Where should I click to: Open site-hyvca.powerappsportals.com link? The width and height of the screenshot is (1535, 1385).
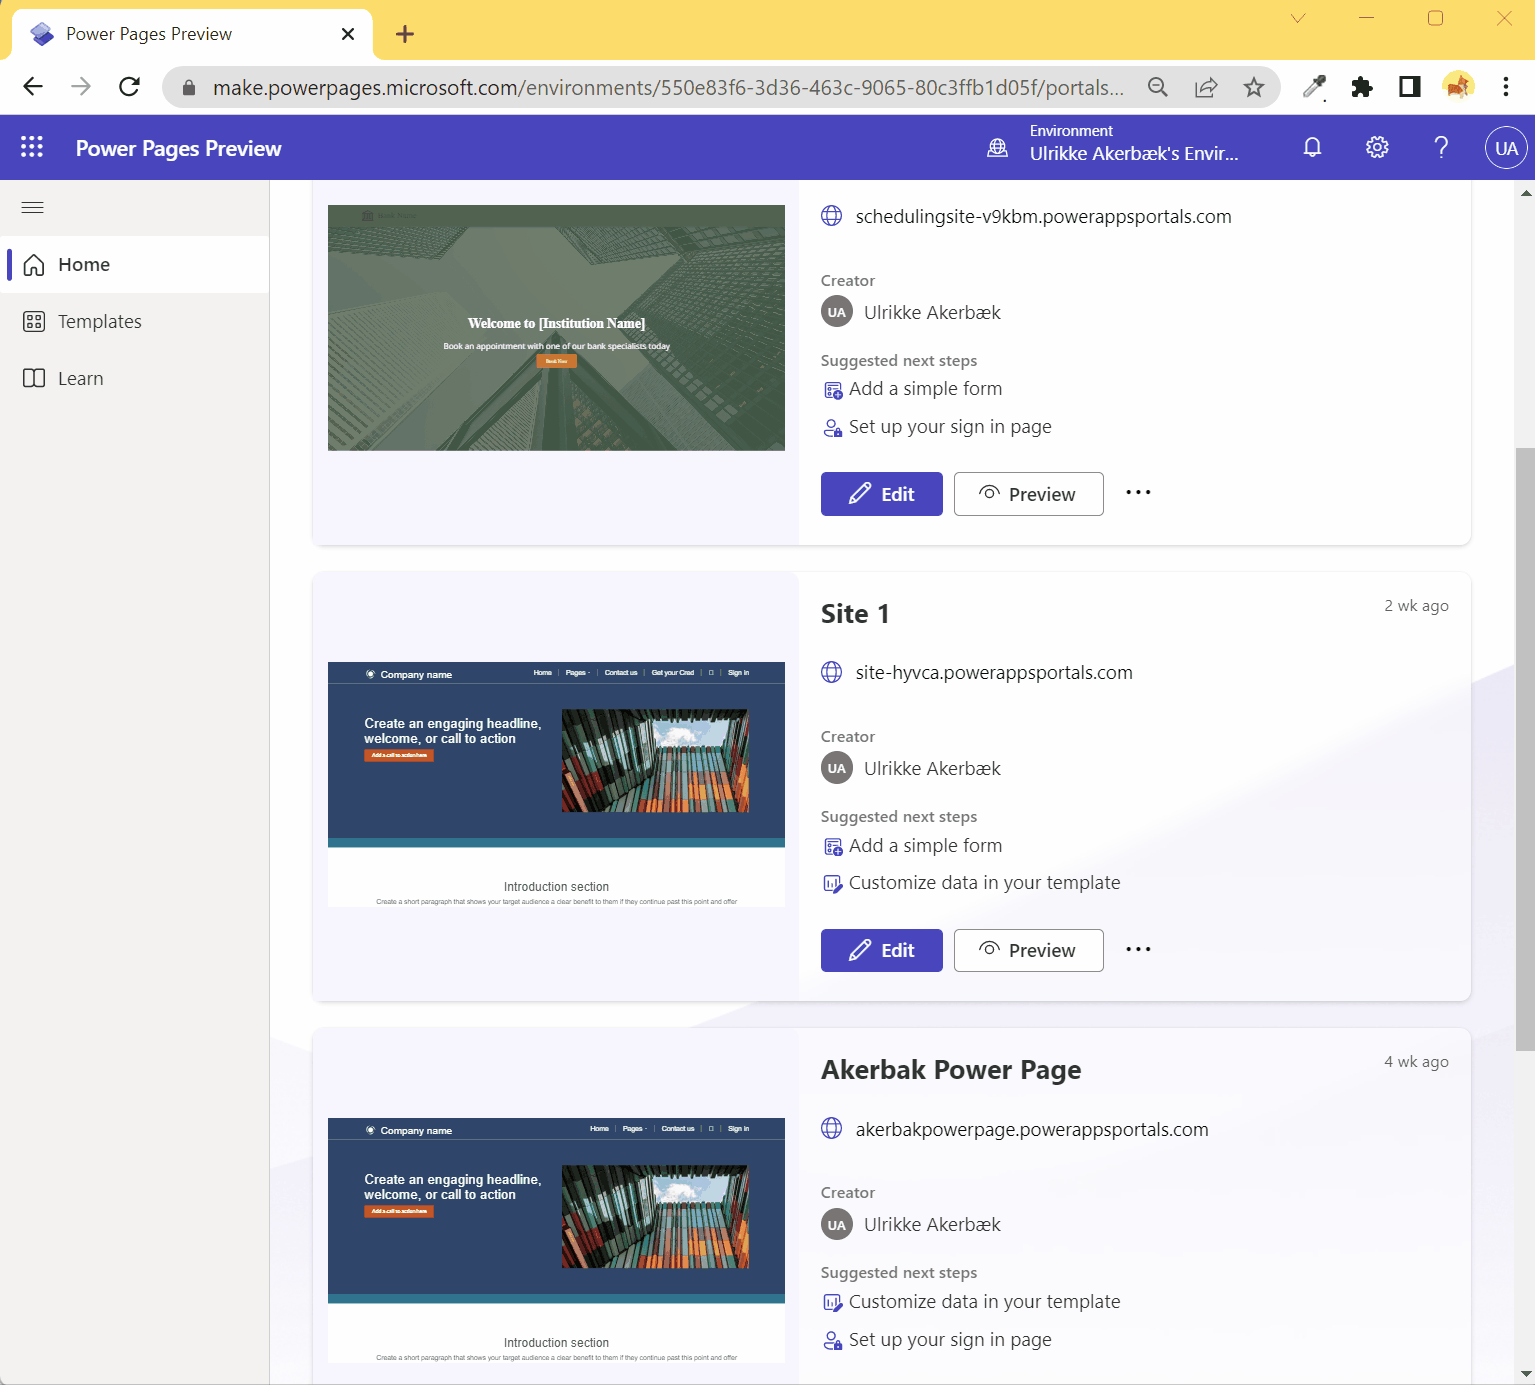click(994, 673)
